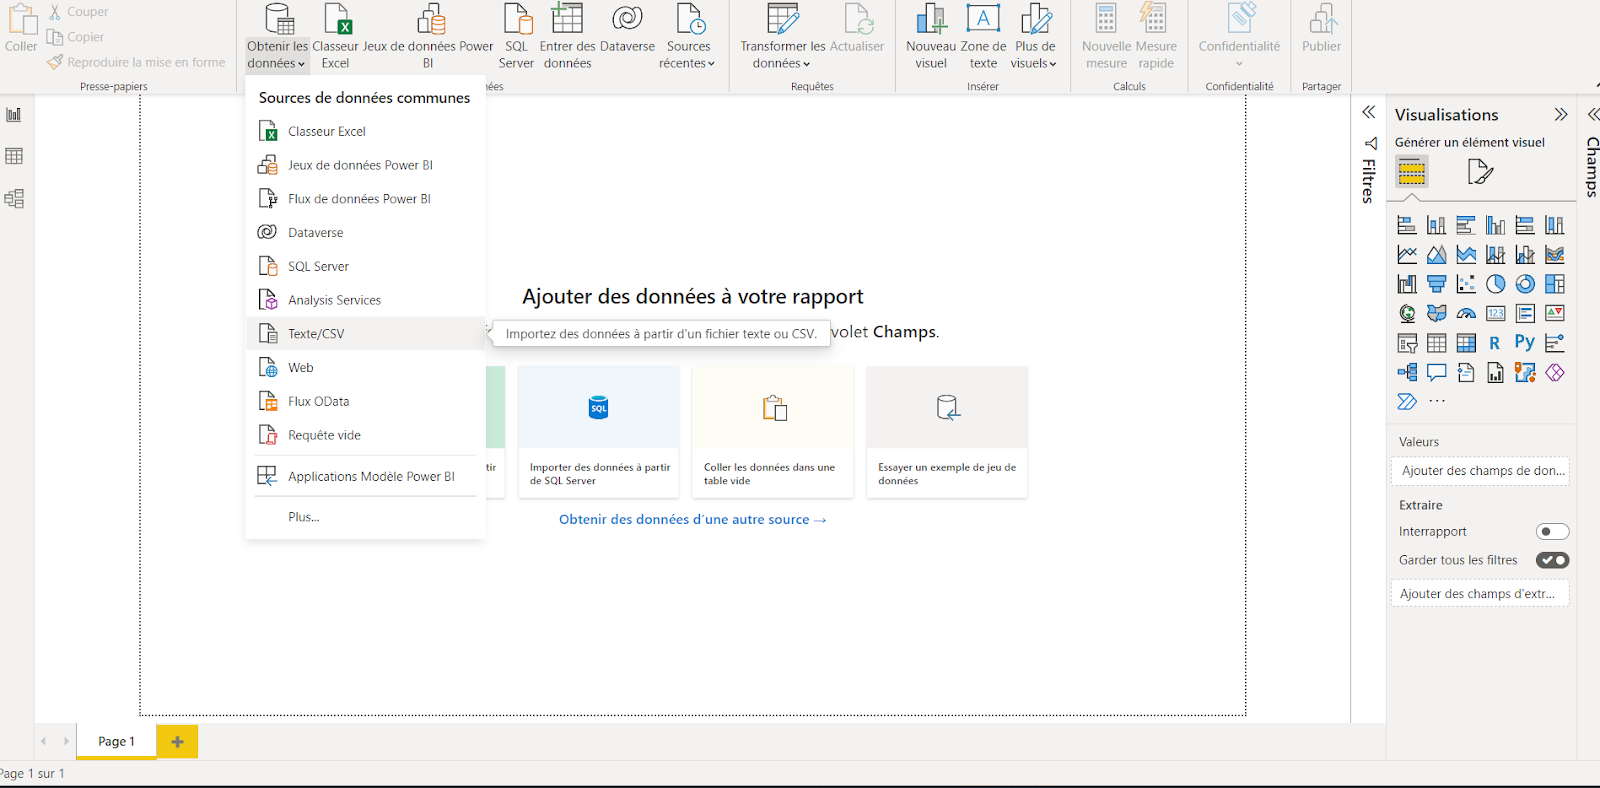Select the pie chart visual
This screenshot has height=788, width=1600.
1496,284
